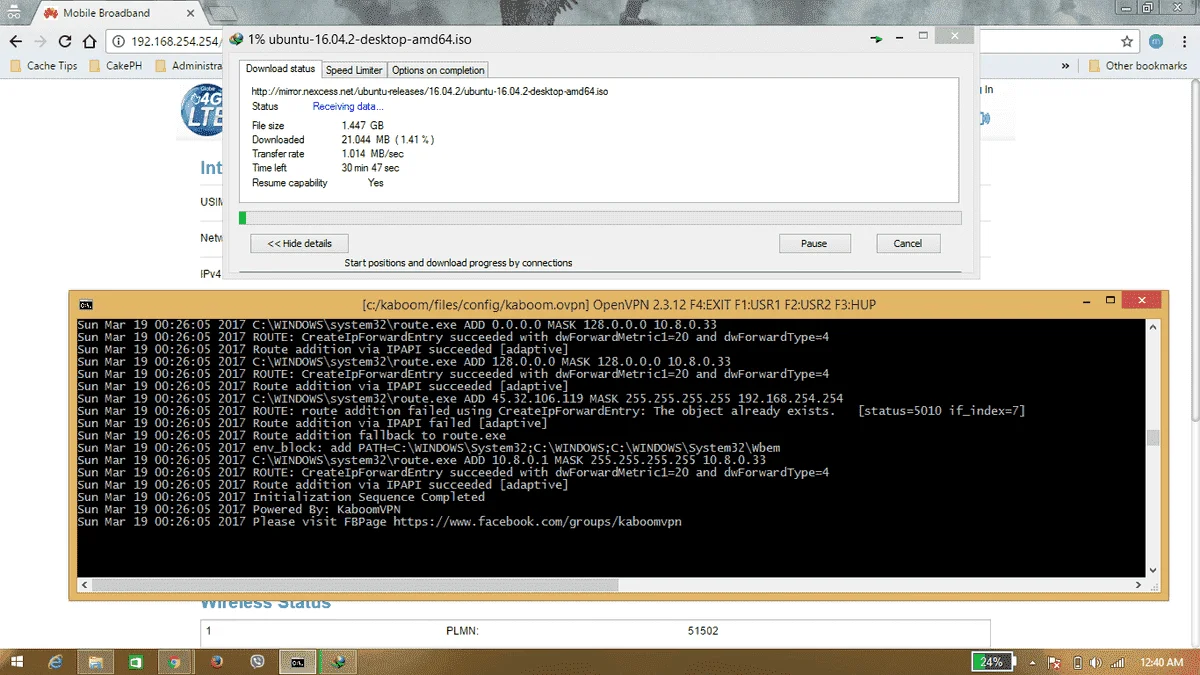Open the Cache Tips bookmark folder
Viewport: 1200px width, 675px height.
click(x=43, y=66)
